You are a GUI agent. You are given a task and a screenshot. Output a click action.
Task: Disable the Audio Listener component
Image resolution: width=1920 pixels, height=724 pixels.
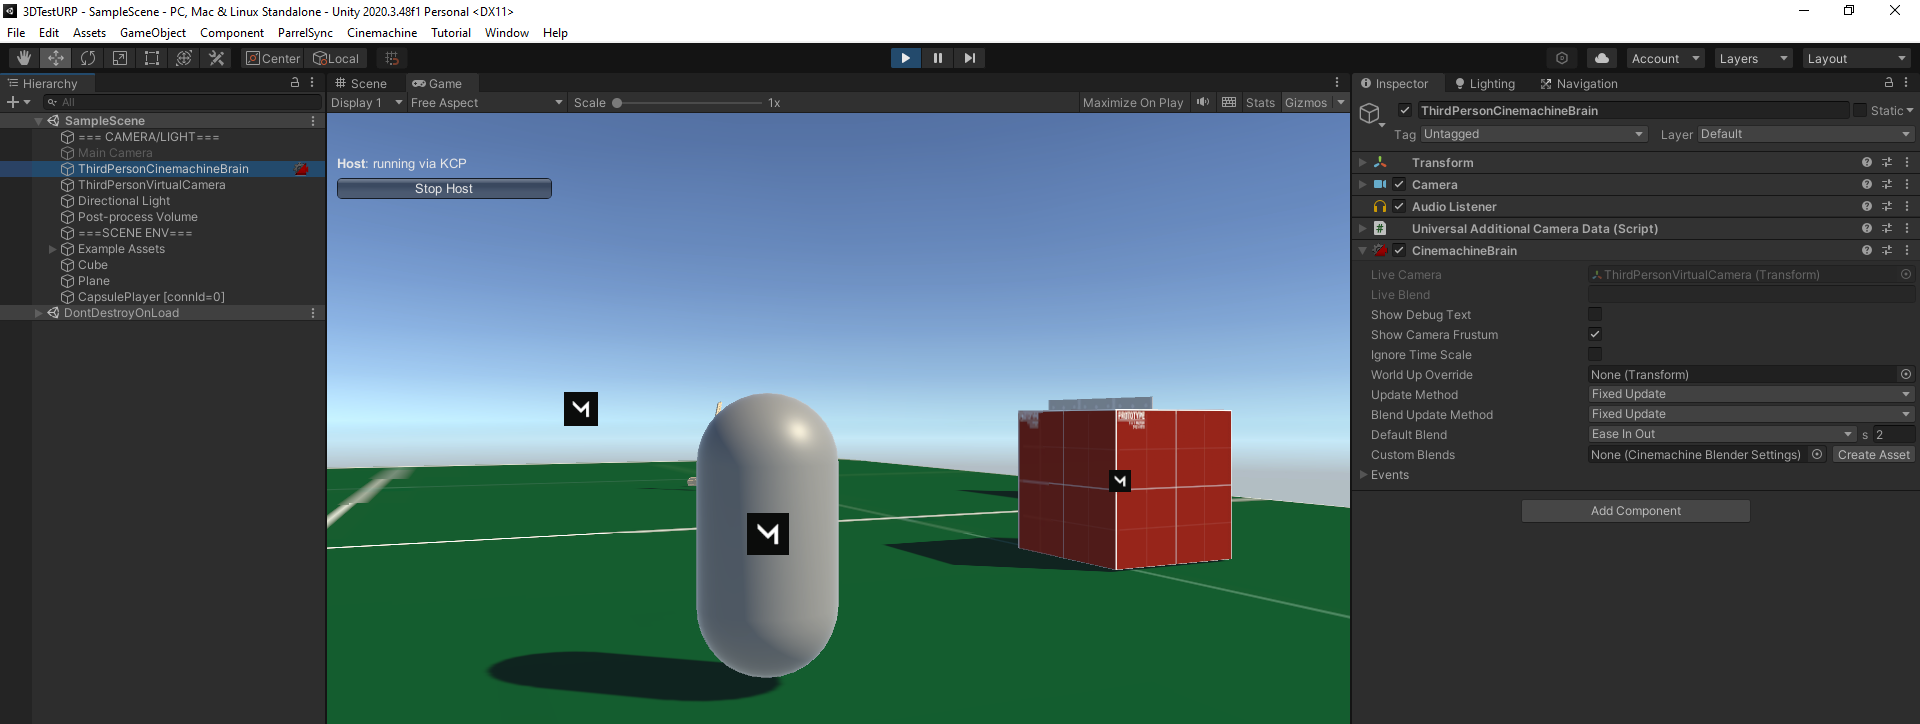[x=1399, y=206]
